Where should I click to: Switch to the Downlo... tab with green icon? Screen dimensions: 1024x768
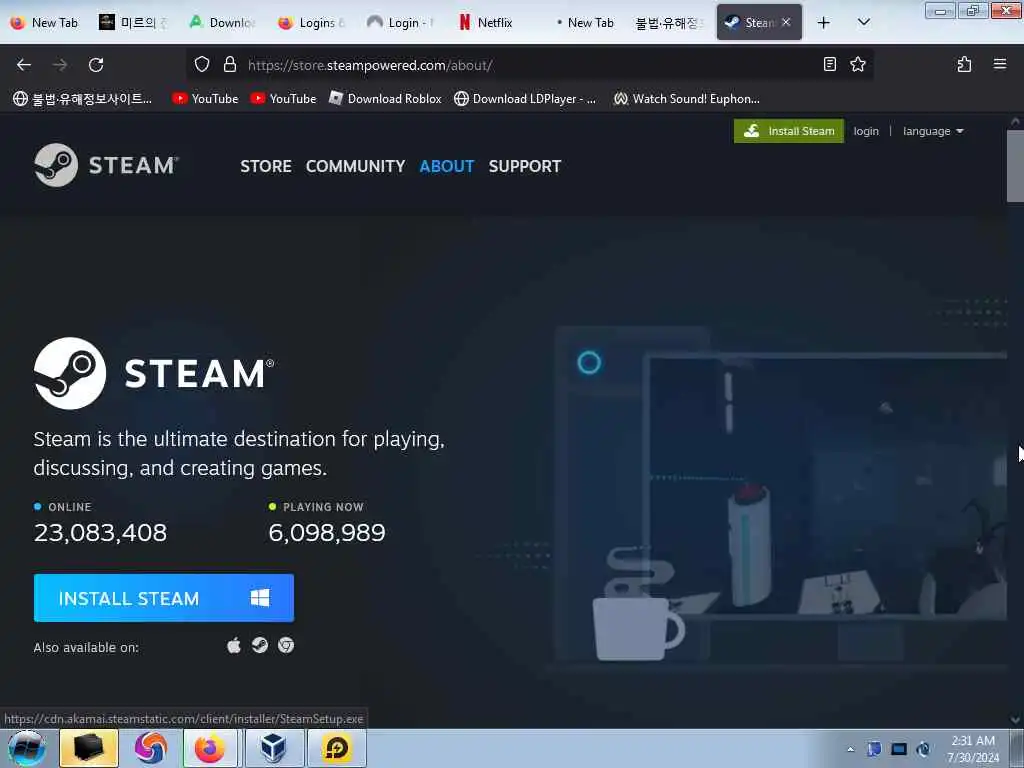pos(223,23)
